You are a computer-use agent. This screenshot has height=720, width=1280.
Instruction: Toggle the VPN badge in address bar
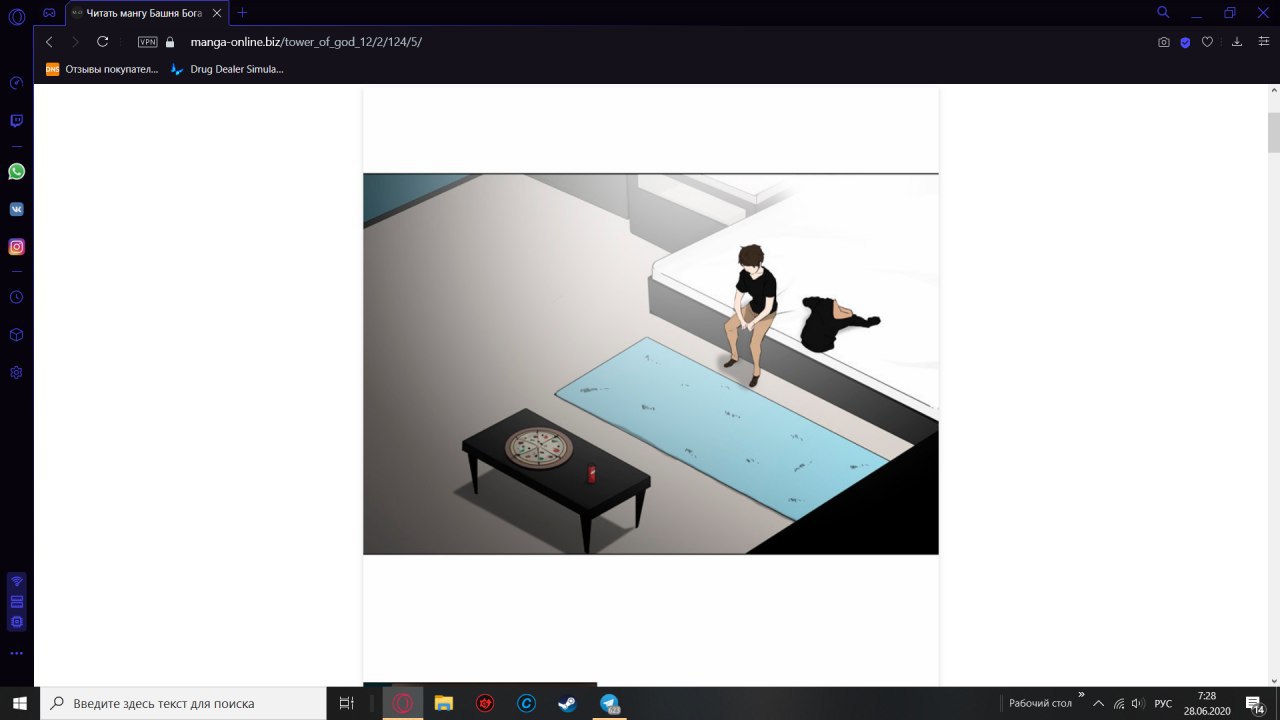click(148, 42)
